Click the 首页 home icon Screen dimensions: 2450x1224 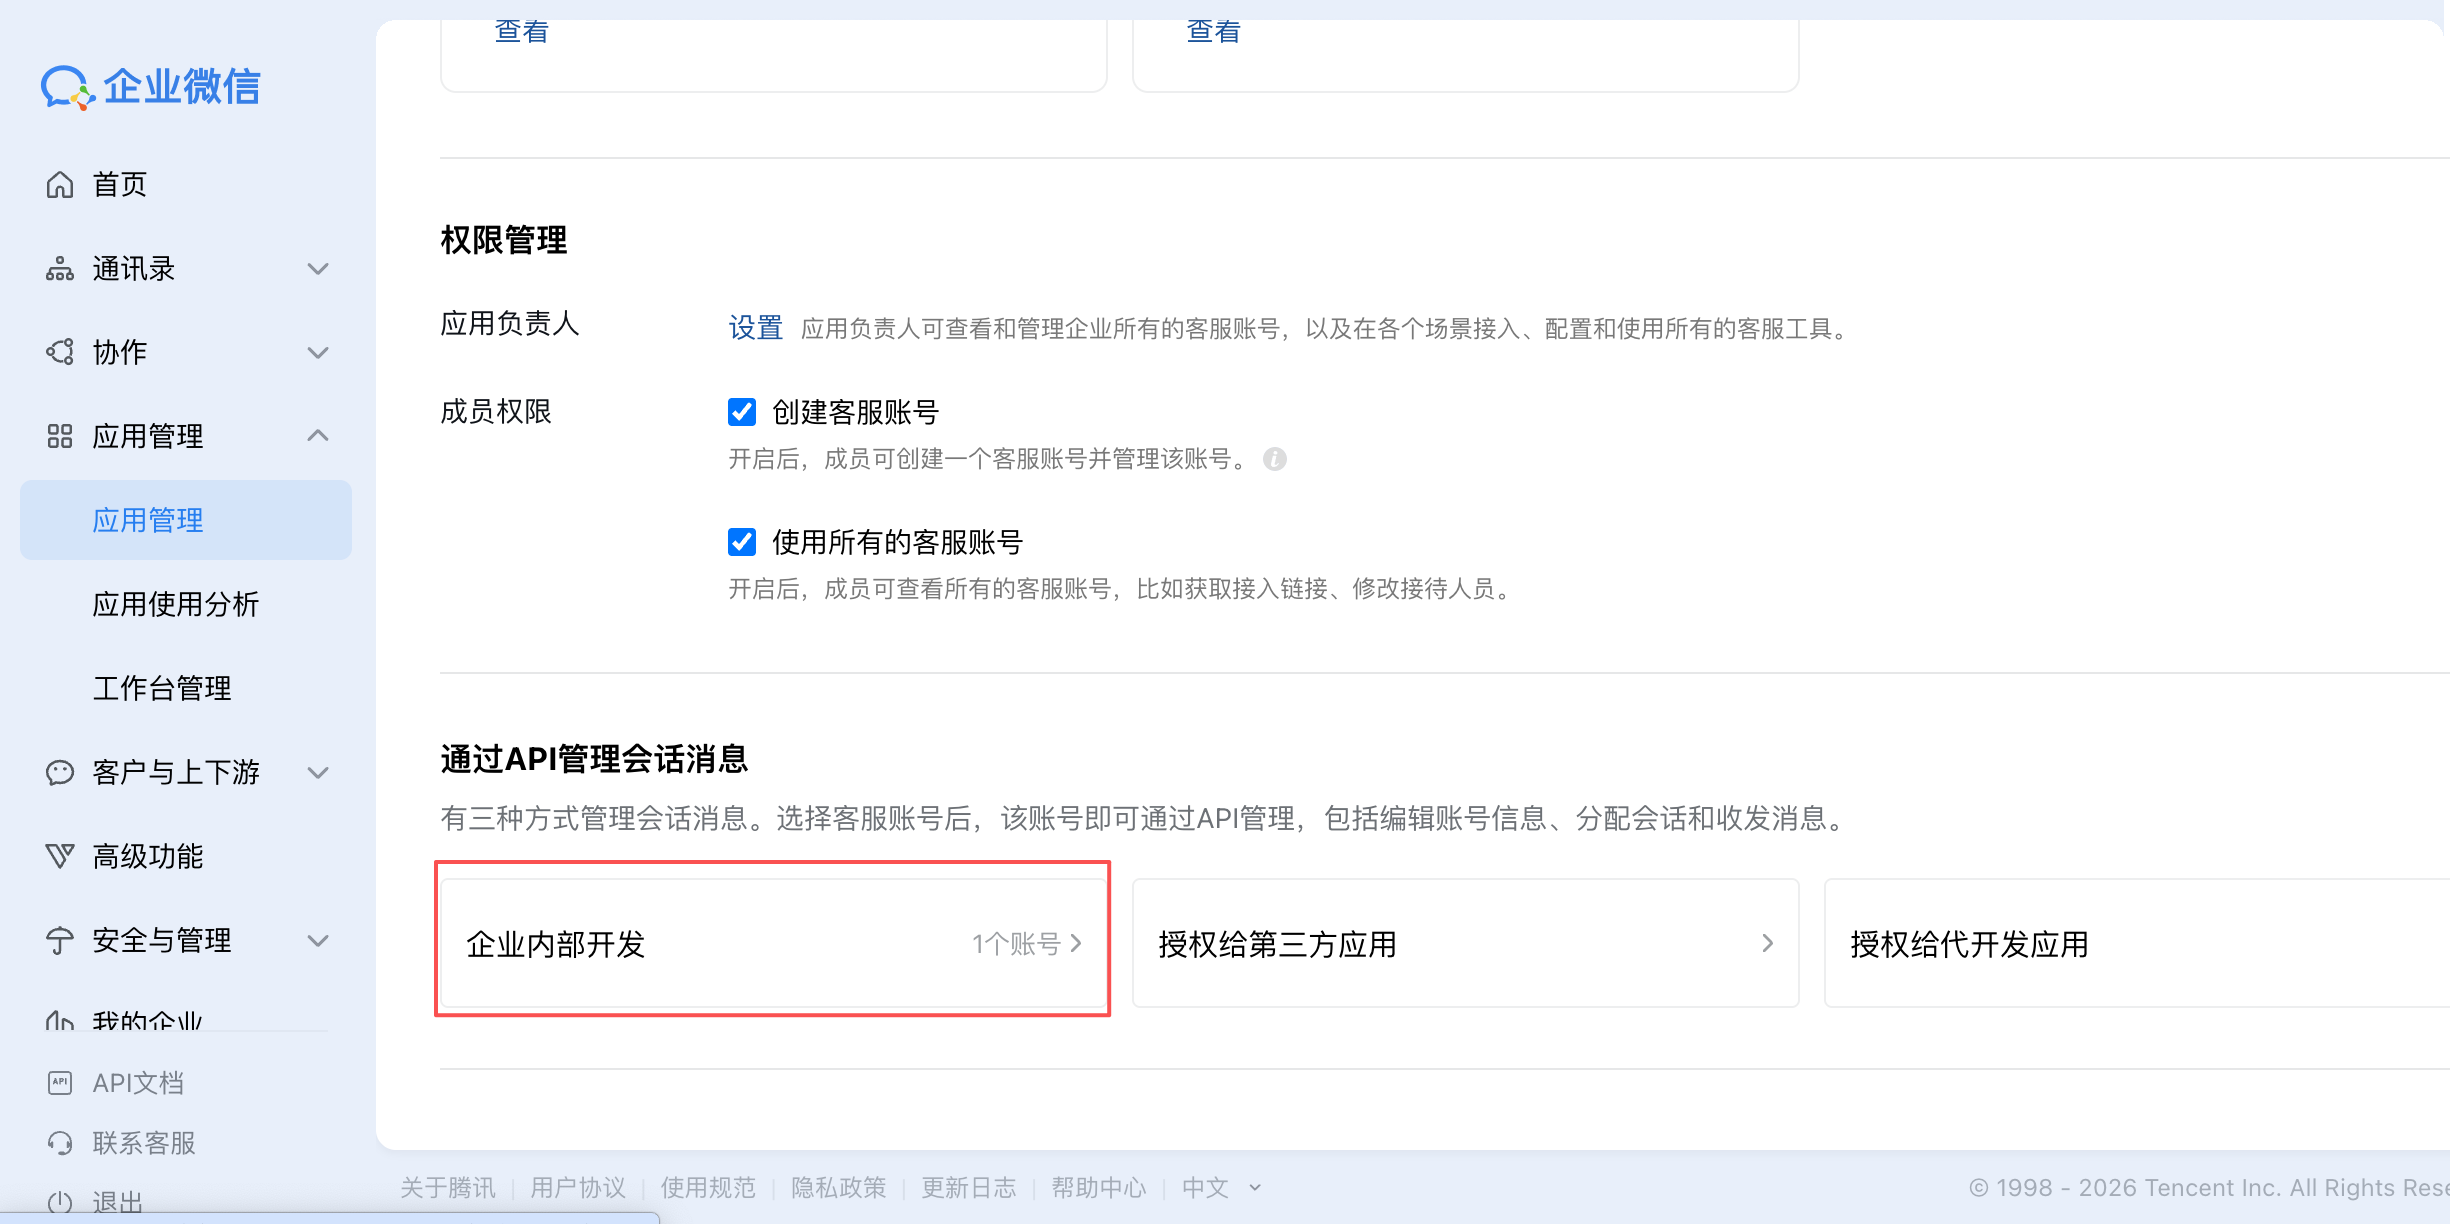click(60, 185)
